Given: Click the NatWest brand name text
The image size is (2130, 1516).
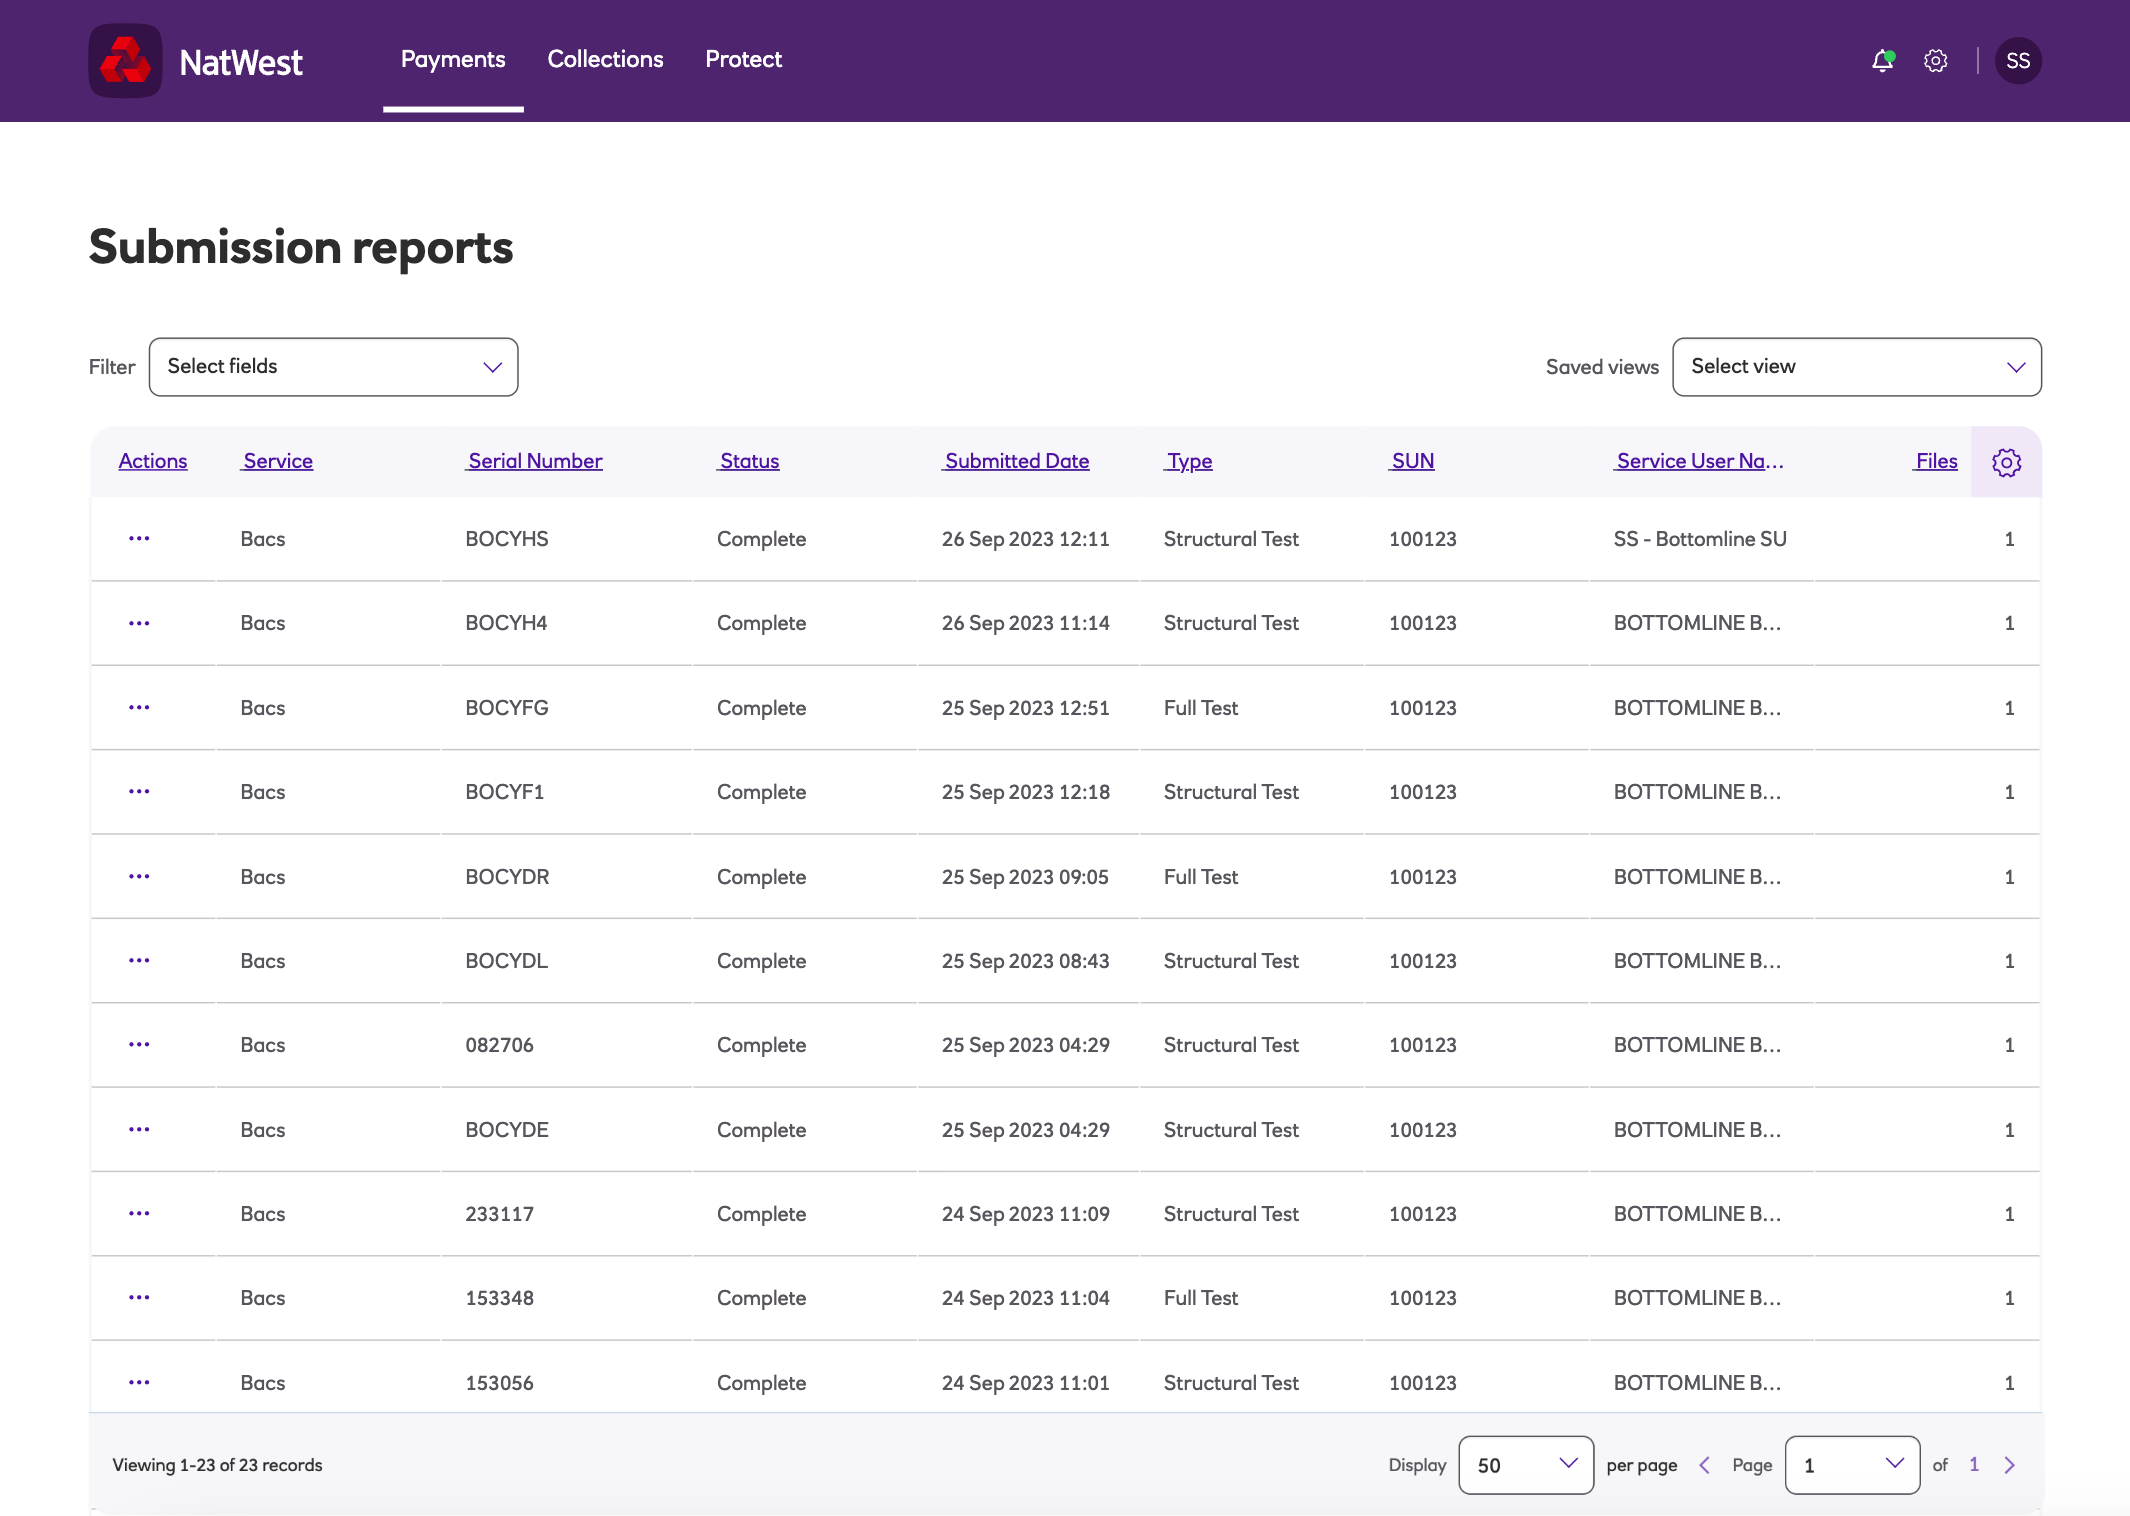Looking at the screenshot, I should pos(241,62).
